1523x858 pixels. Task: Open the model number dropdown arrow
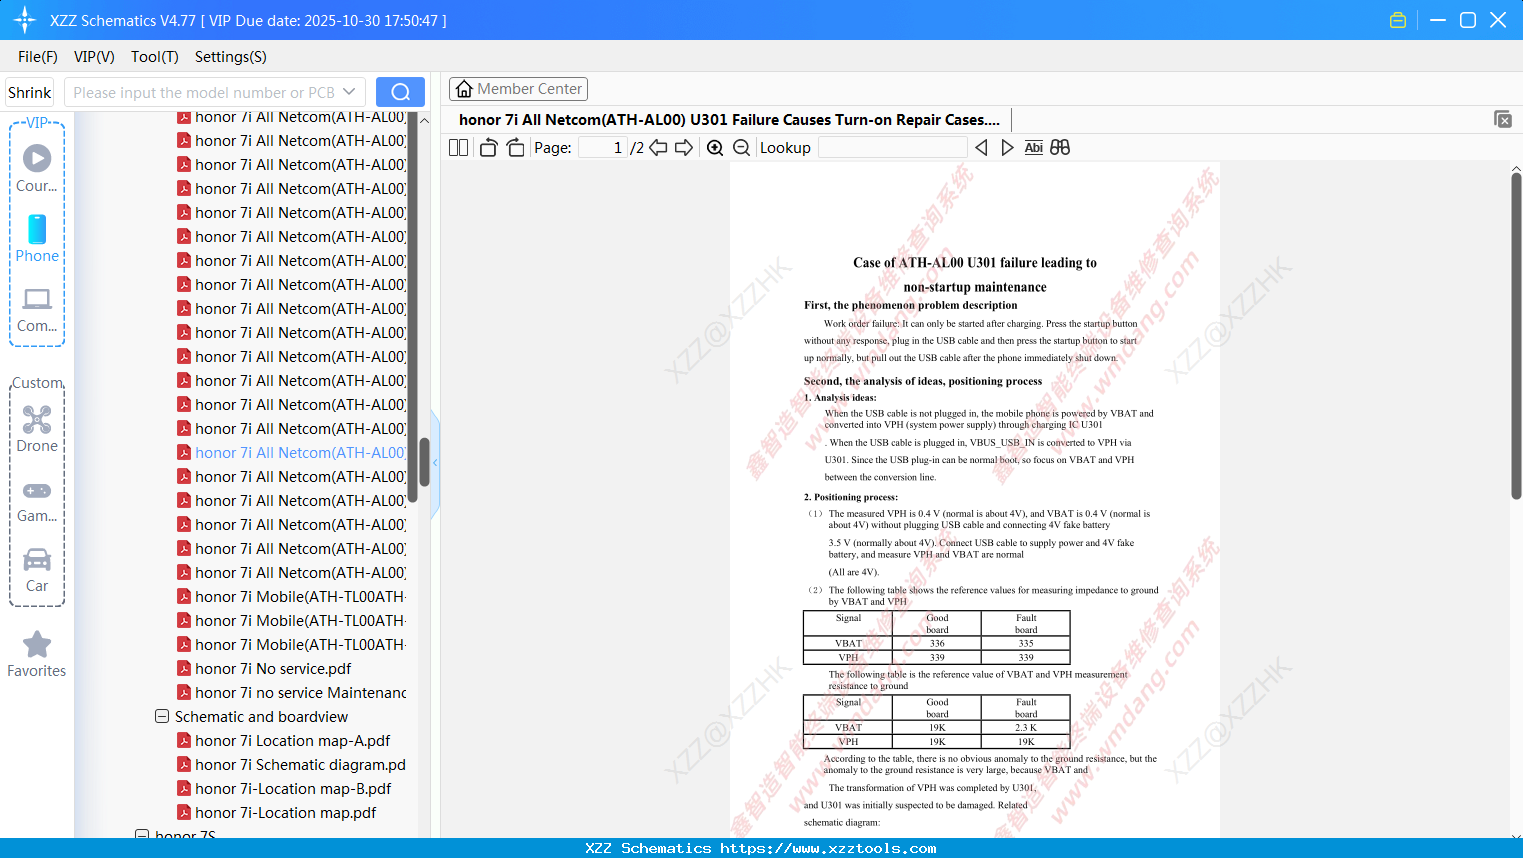349,92
